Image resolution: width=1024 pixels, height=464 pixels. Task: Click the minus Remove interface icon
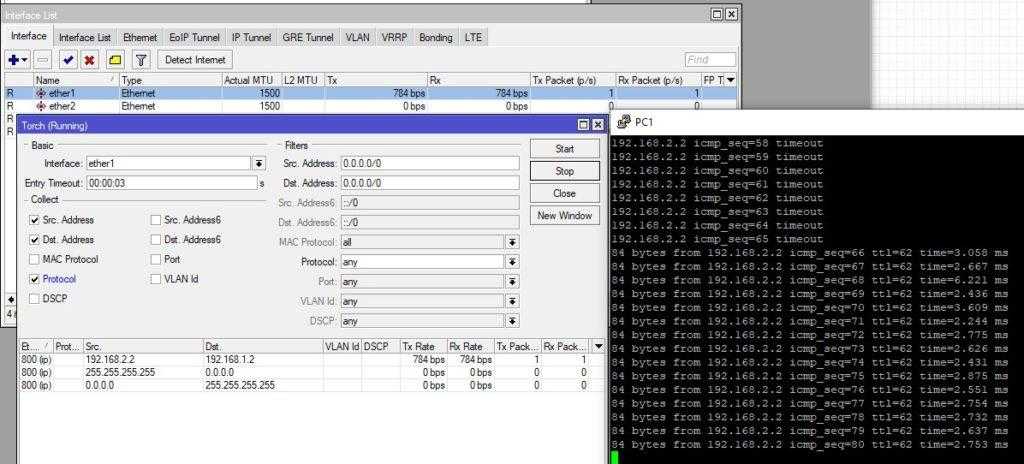42,60
